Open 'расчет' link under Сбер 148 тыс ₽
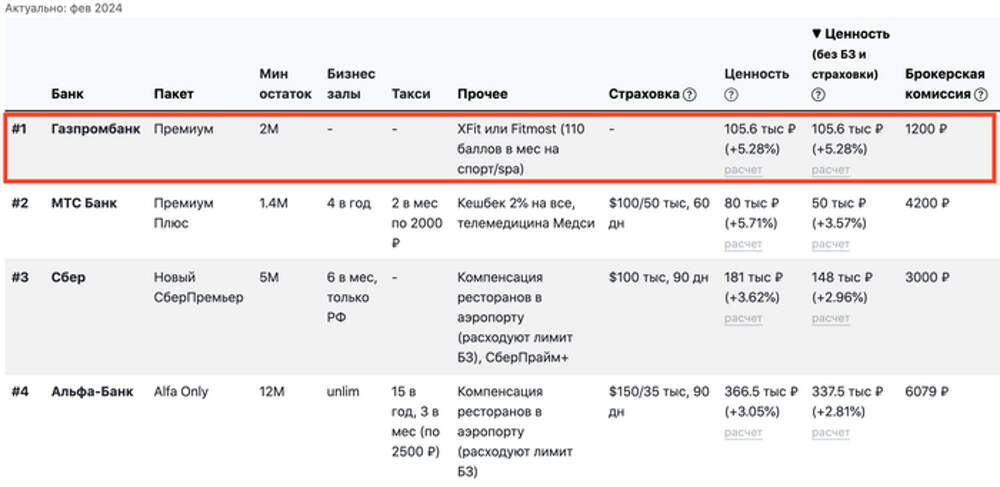The width and height of the screenshot is (1000, 487). click(830, 318)
